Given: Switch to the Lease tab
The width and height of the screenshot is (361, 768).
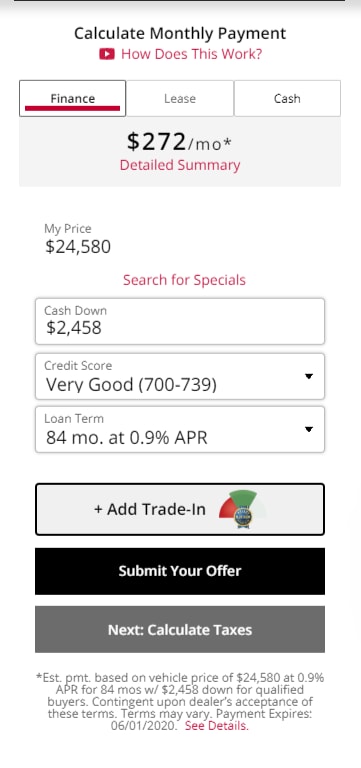Looking at the screenshot, I should (x=180, y=98).
